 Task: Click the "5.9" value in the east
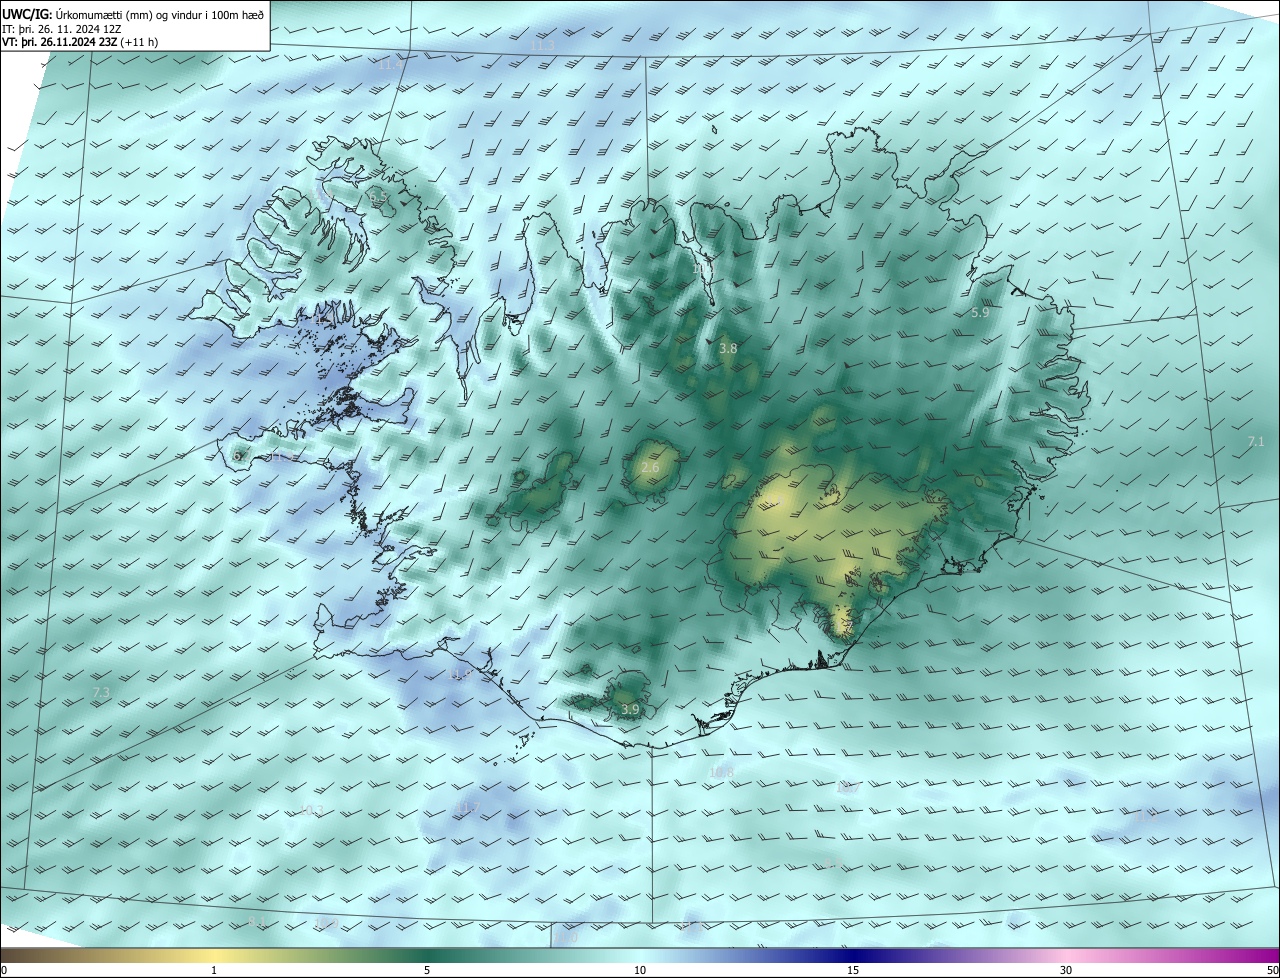(980, 313)
